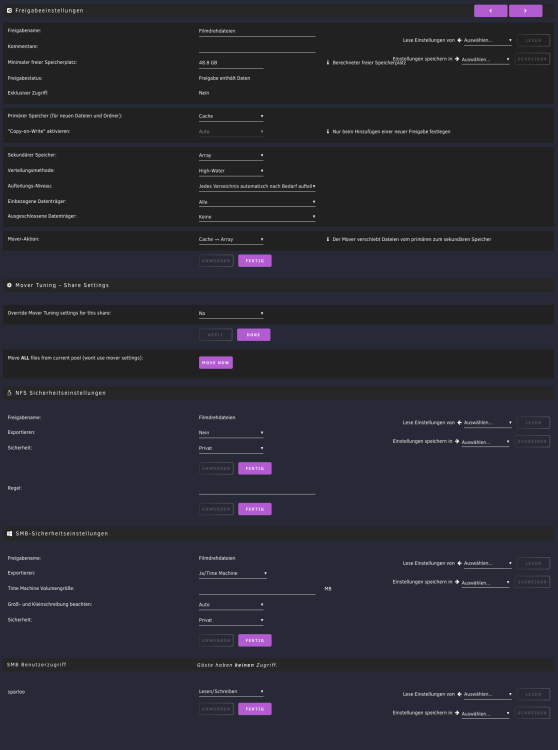Click APPLY in Mover Tuning section

tap(216, 335)
